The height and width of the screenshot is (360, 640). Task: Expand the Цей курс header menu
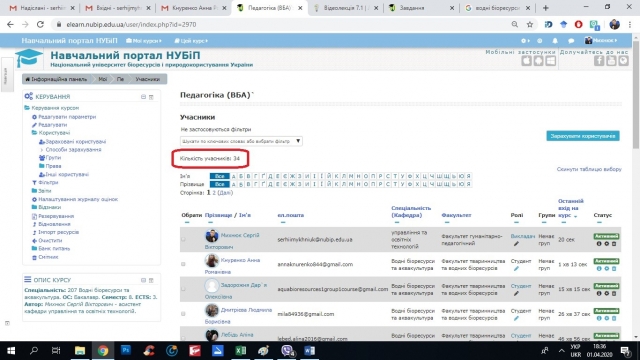click(191, 41)
